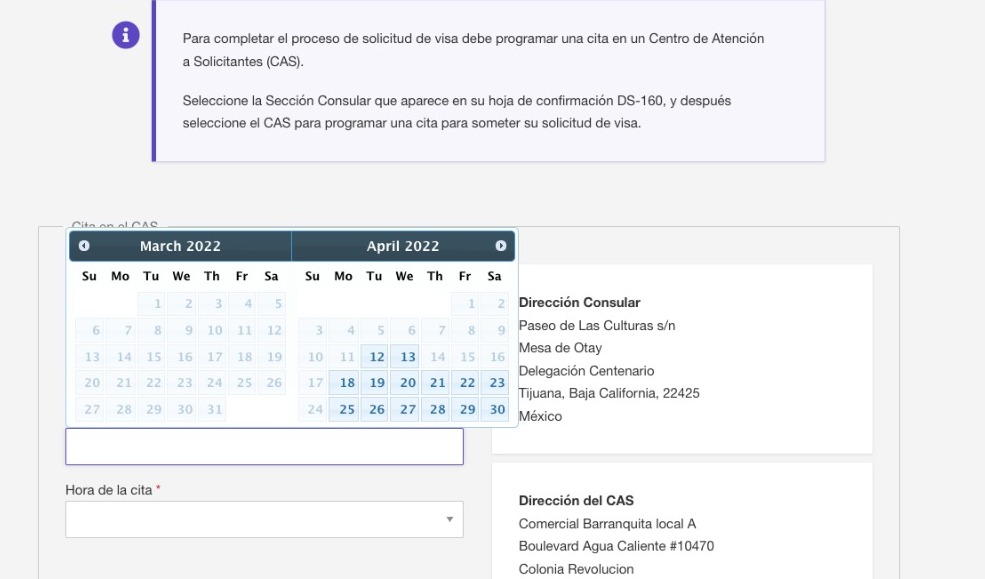Select April 27 in the calendar
Image resolution: width=985 pixels, height=579 pixels.
coord(406,409)
